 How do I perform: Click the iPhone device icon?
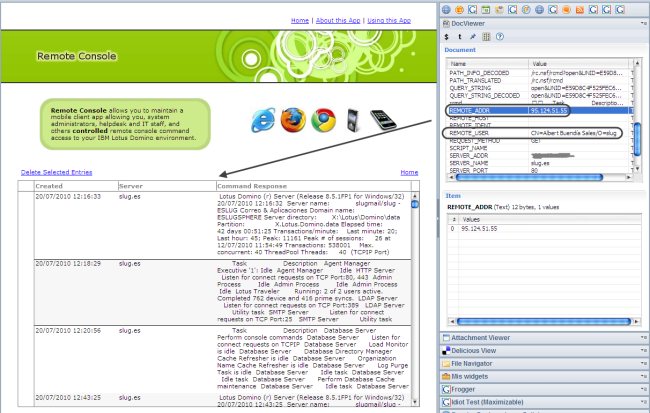tap(383, 120)
